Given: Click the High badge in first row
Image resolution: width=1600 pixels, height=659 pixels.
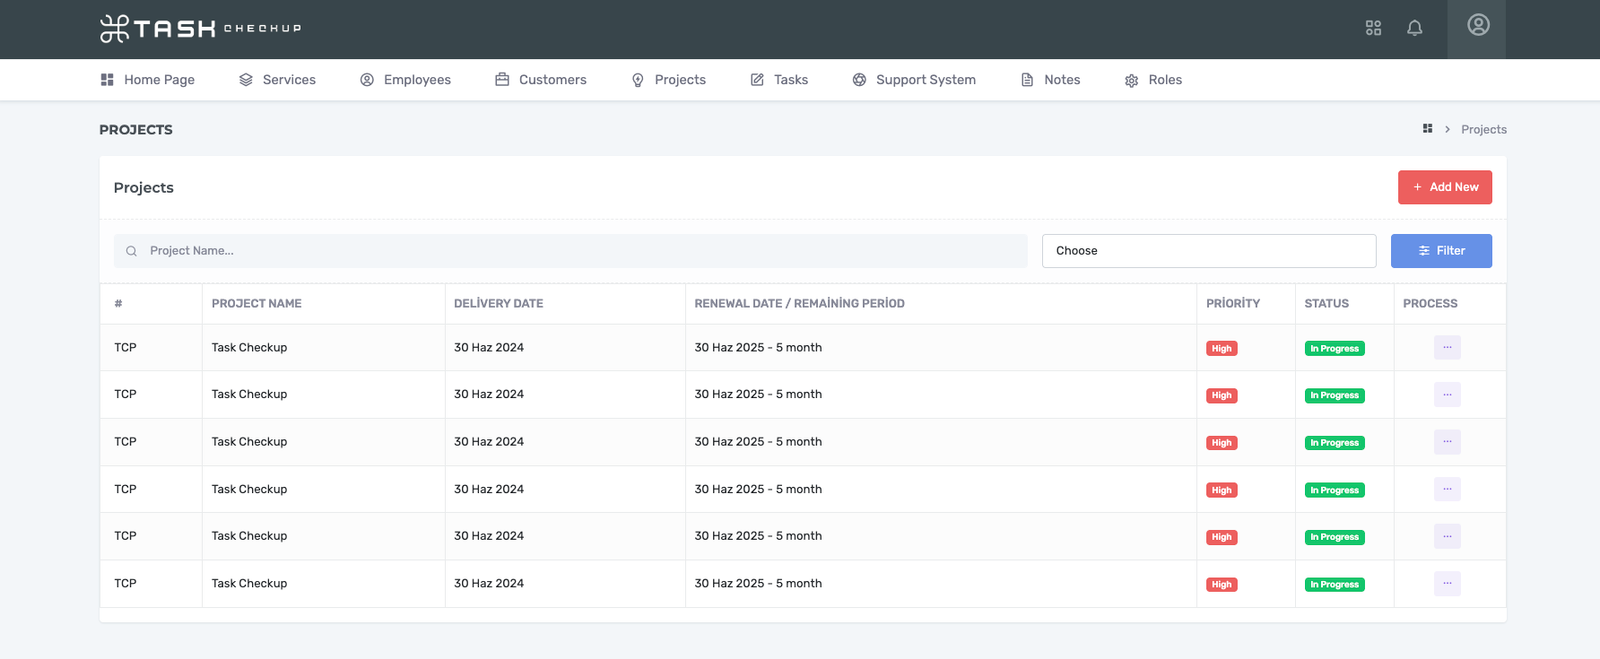Looking at the screenshot, I should point(1221,348).
